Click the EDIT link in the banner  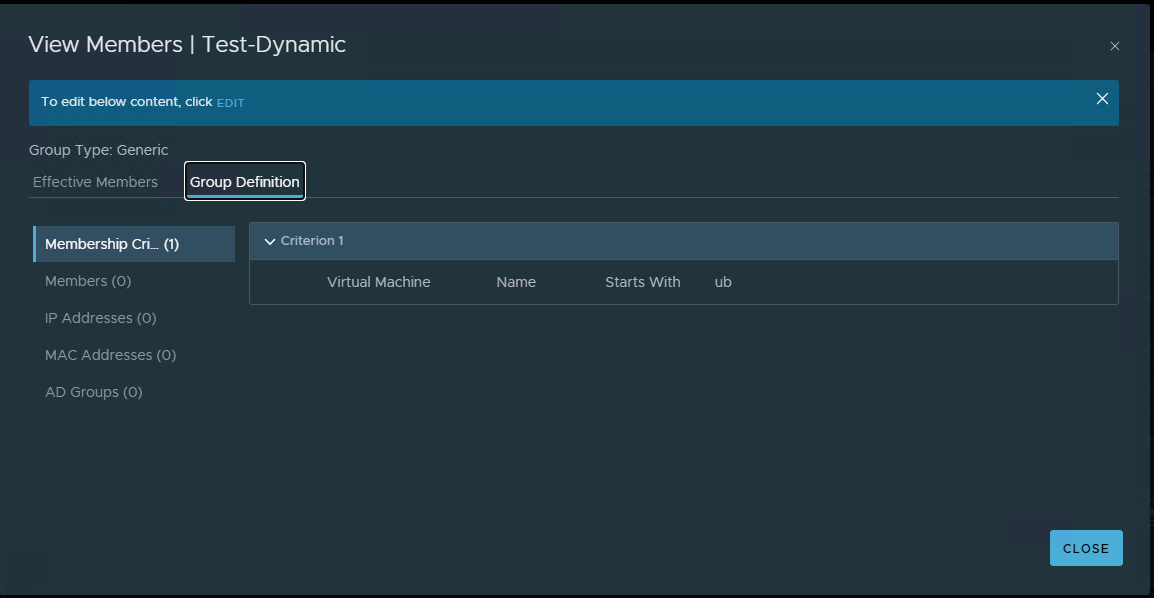point(230,103)
